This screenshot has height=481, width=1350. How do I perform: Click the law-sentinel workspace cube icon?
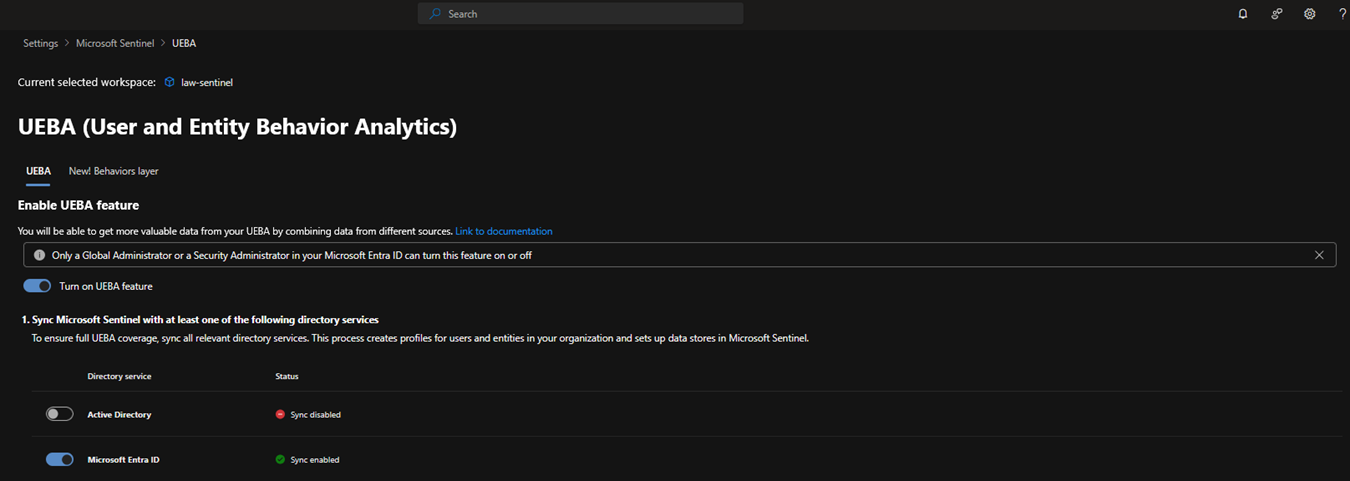[x=170, y=82]
